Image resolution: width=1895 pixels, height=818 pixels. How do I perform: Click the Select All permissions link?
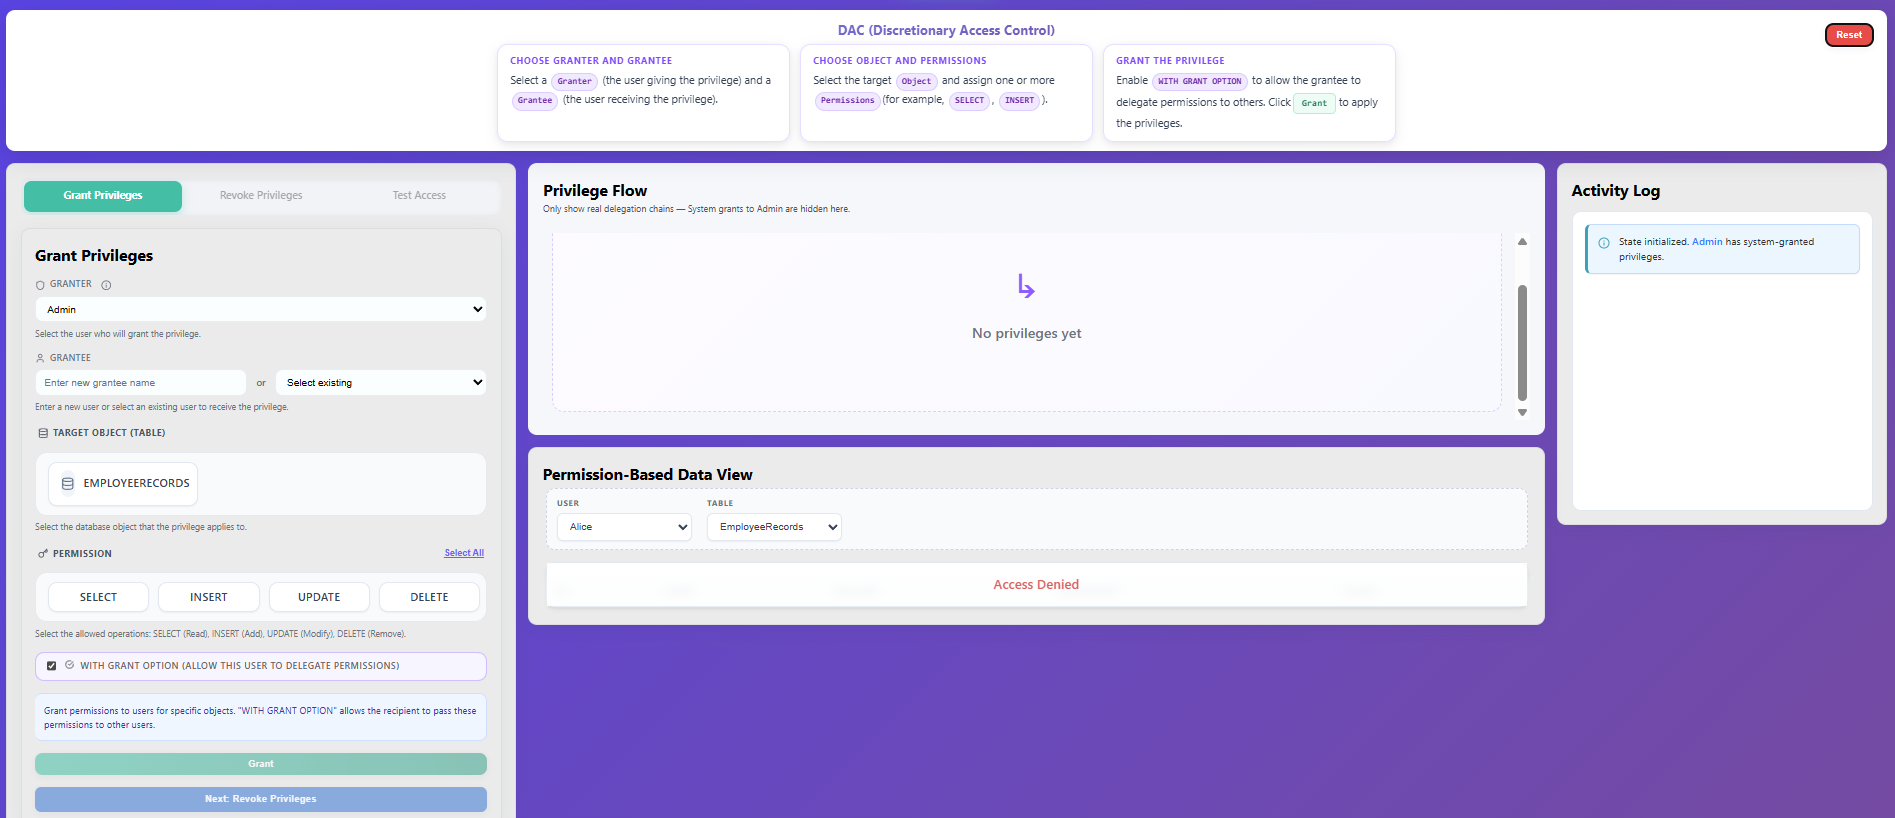464,553
